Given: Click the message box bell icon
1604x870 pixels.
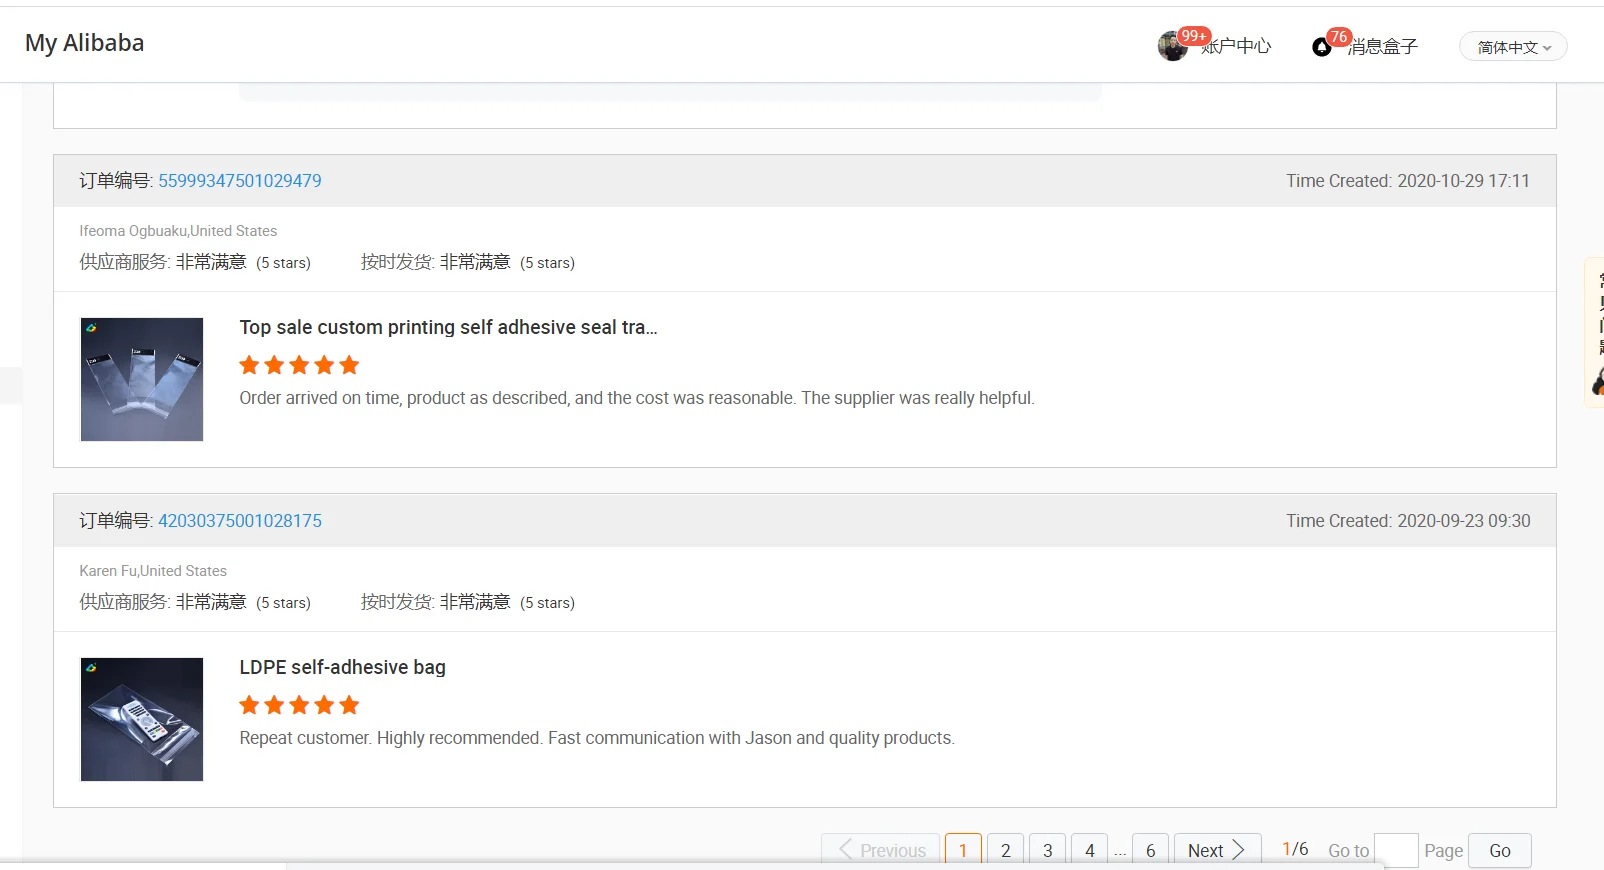Looking at the screenshot, I should point(1321,47).
